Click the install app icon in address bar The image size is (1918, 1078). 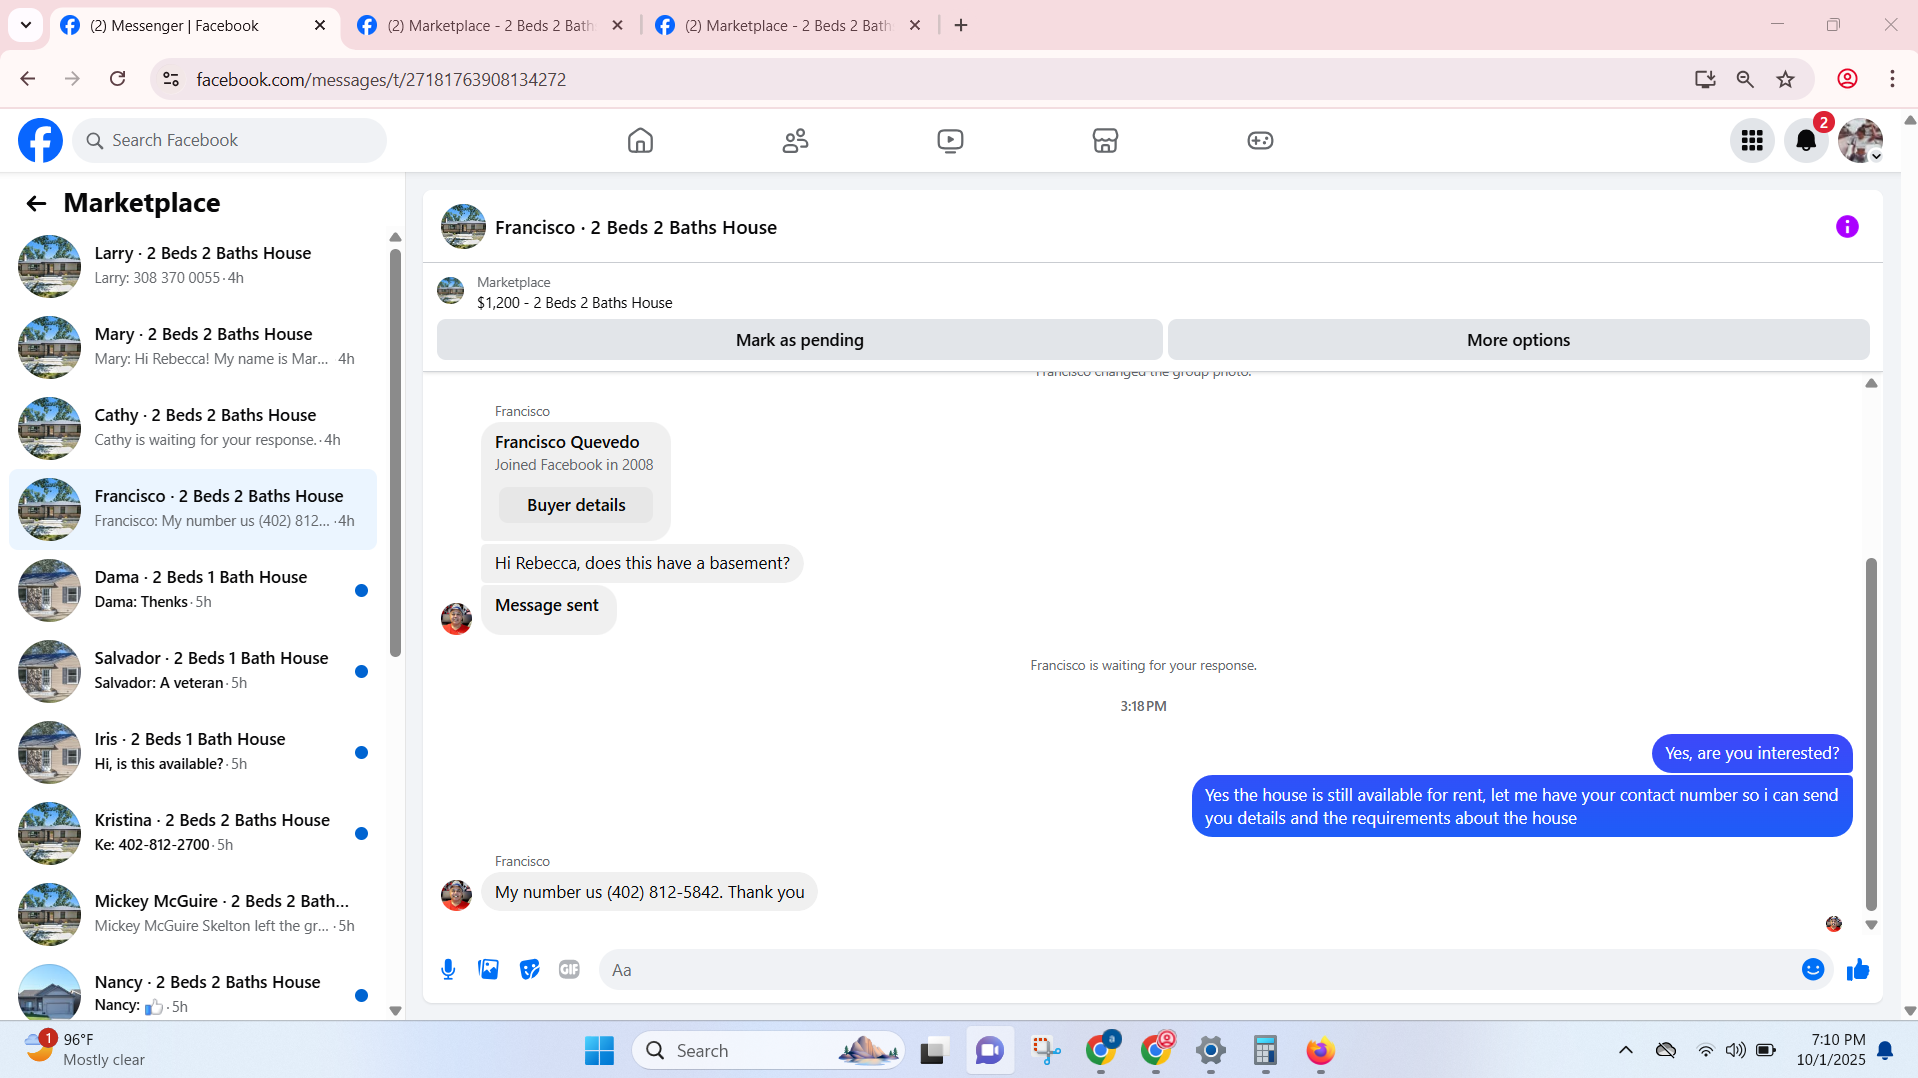pos(1705,79)
